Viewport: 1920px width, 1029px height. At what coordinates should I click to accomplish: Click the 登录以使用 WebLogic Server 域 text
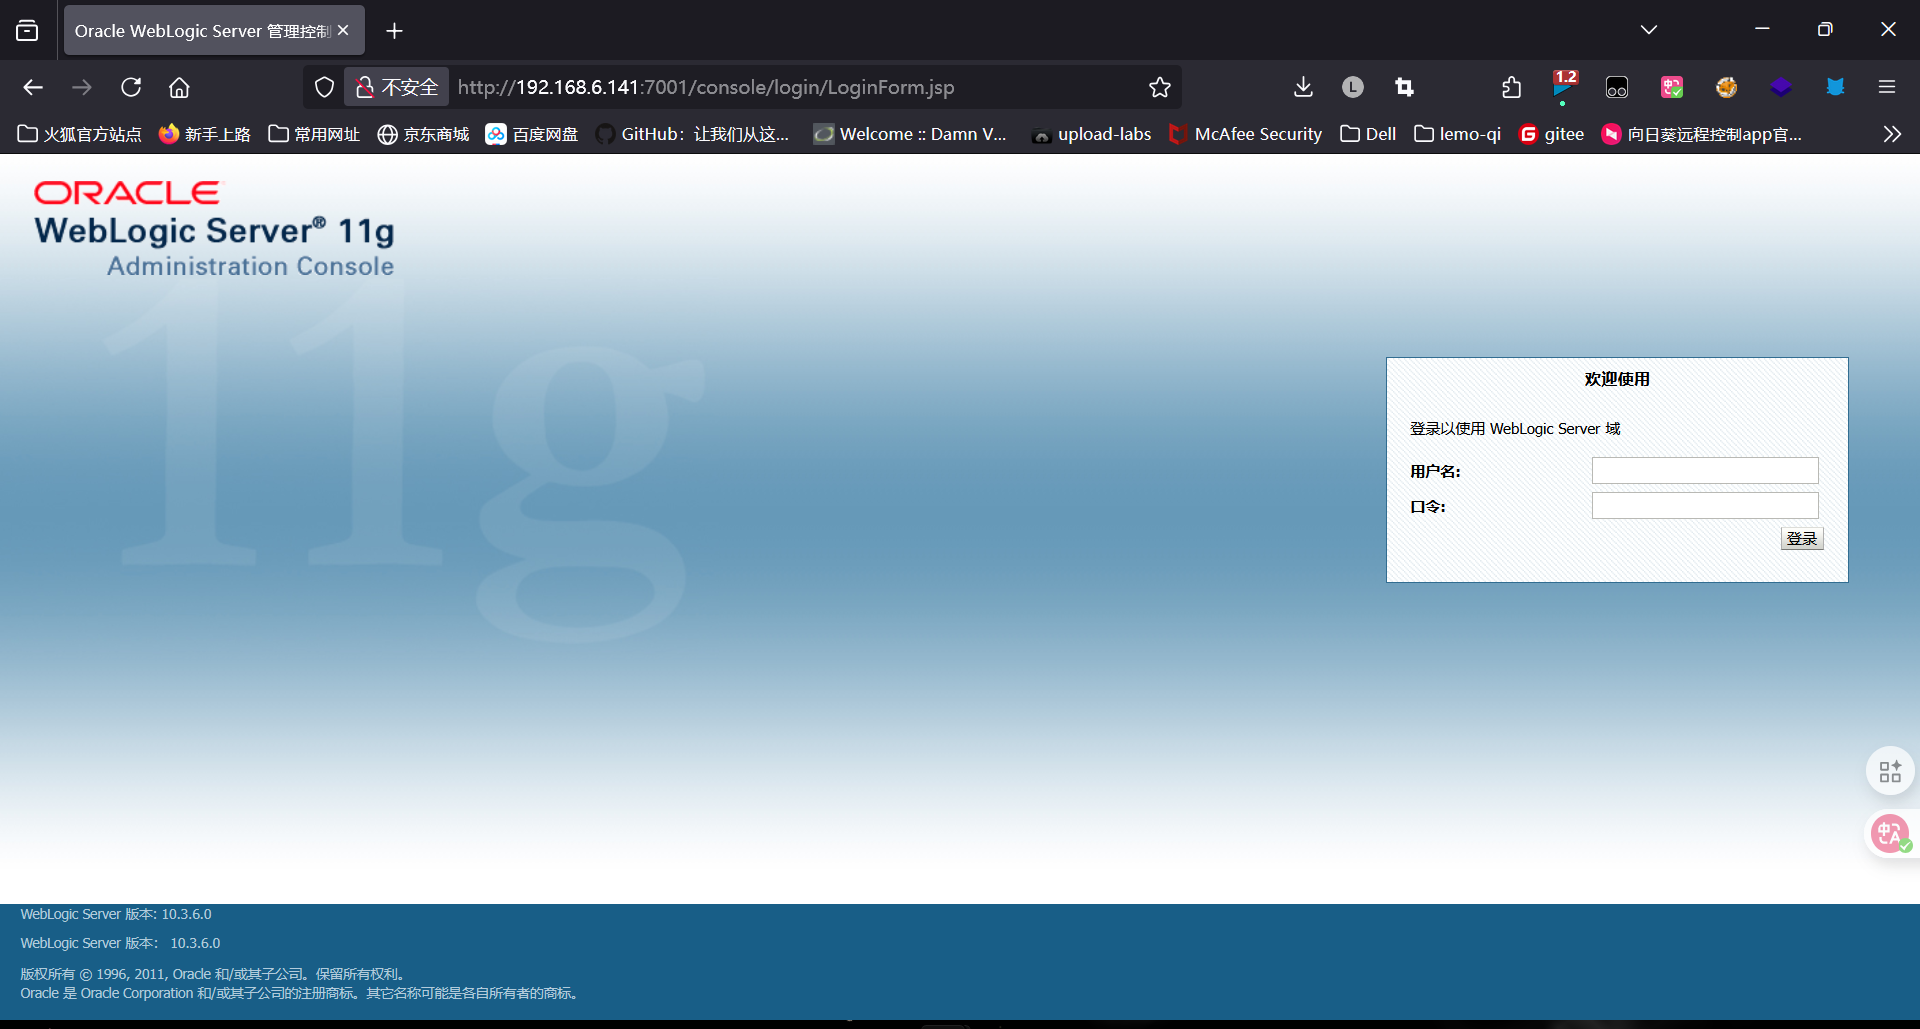(1515, 429)
